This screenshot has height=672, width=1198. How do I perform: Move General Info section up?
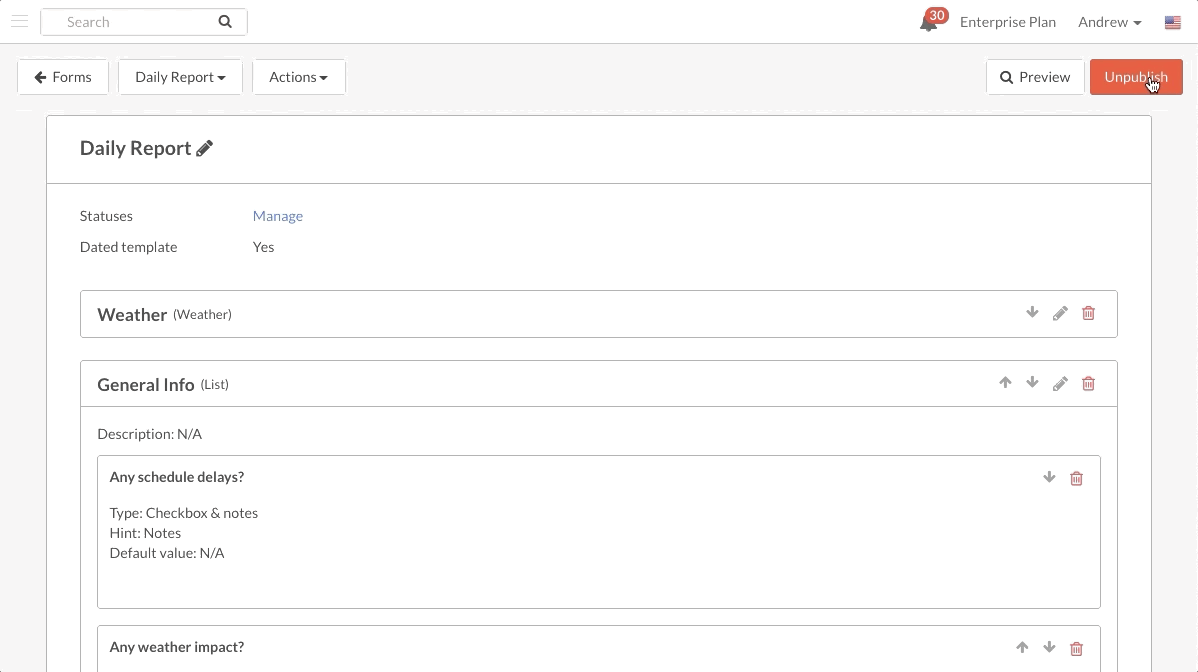click(1005, 383)
